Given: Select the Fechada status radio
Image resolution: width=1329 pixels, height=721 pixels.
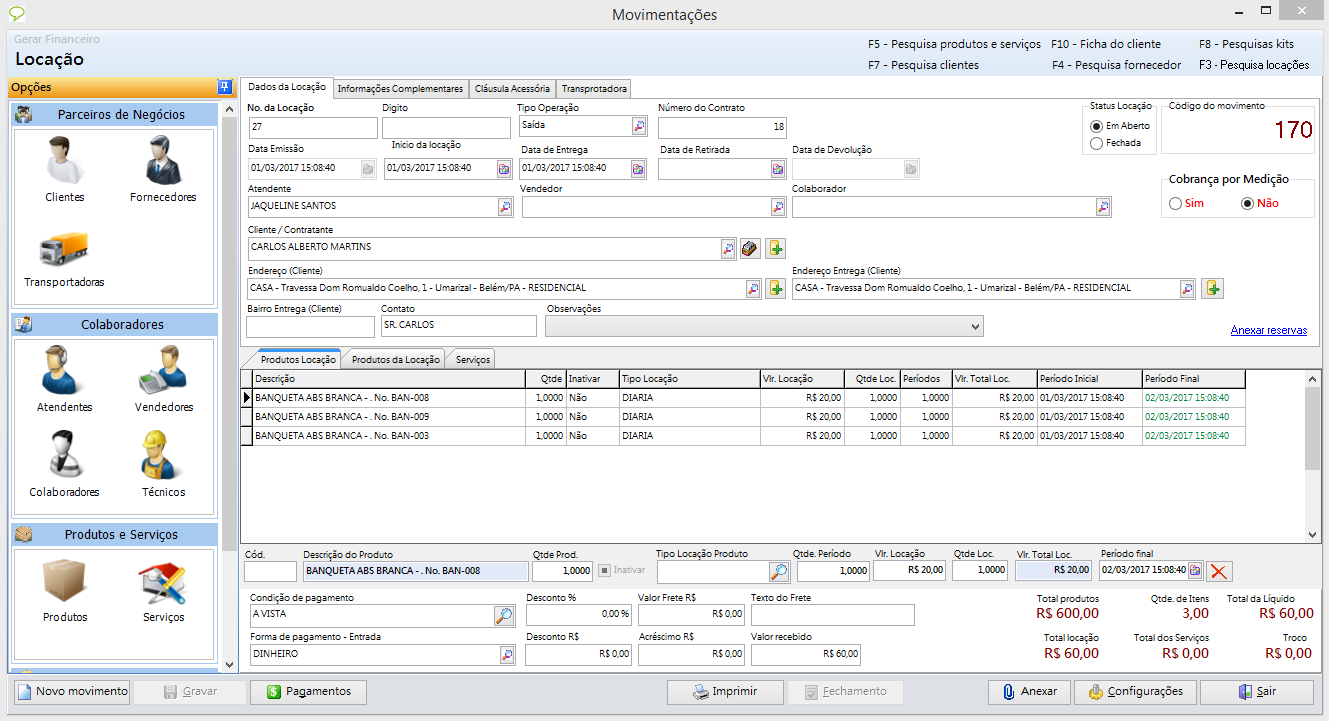Looking at the screenshot, I should click(x=1097, y=143).
